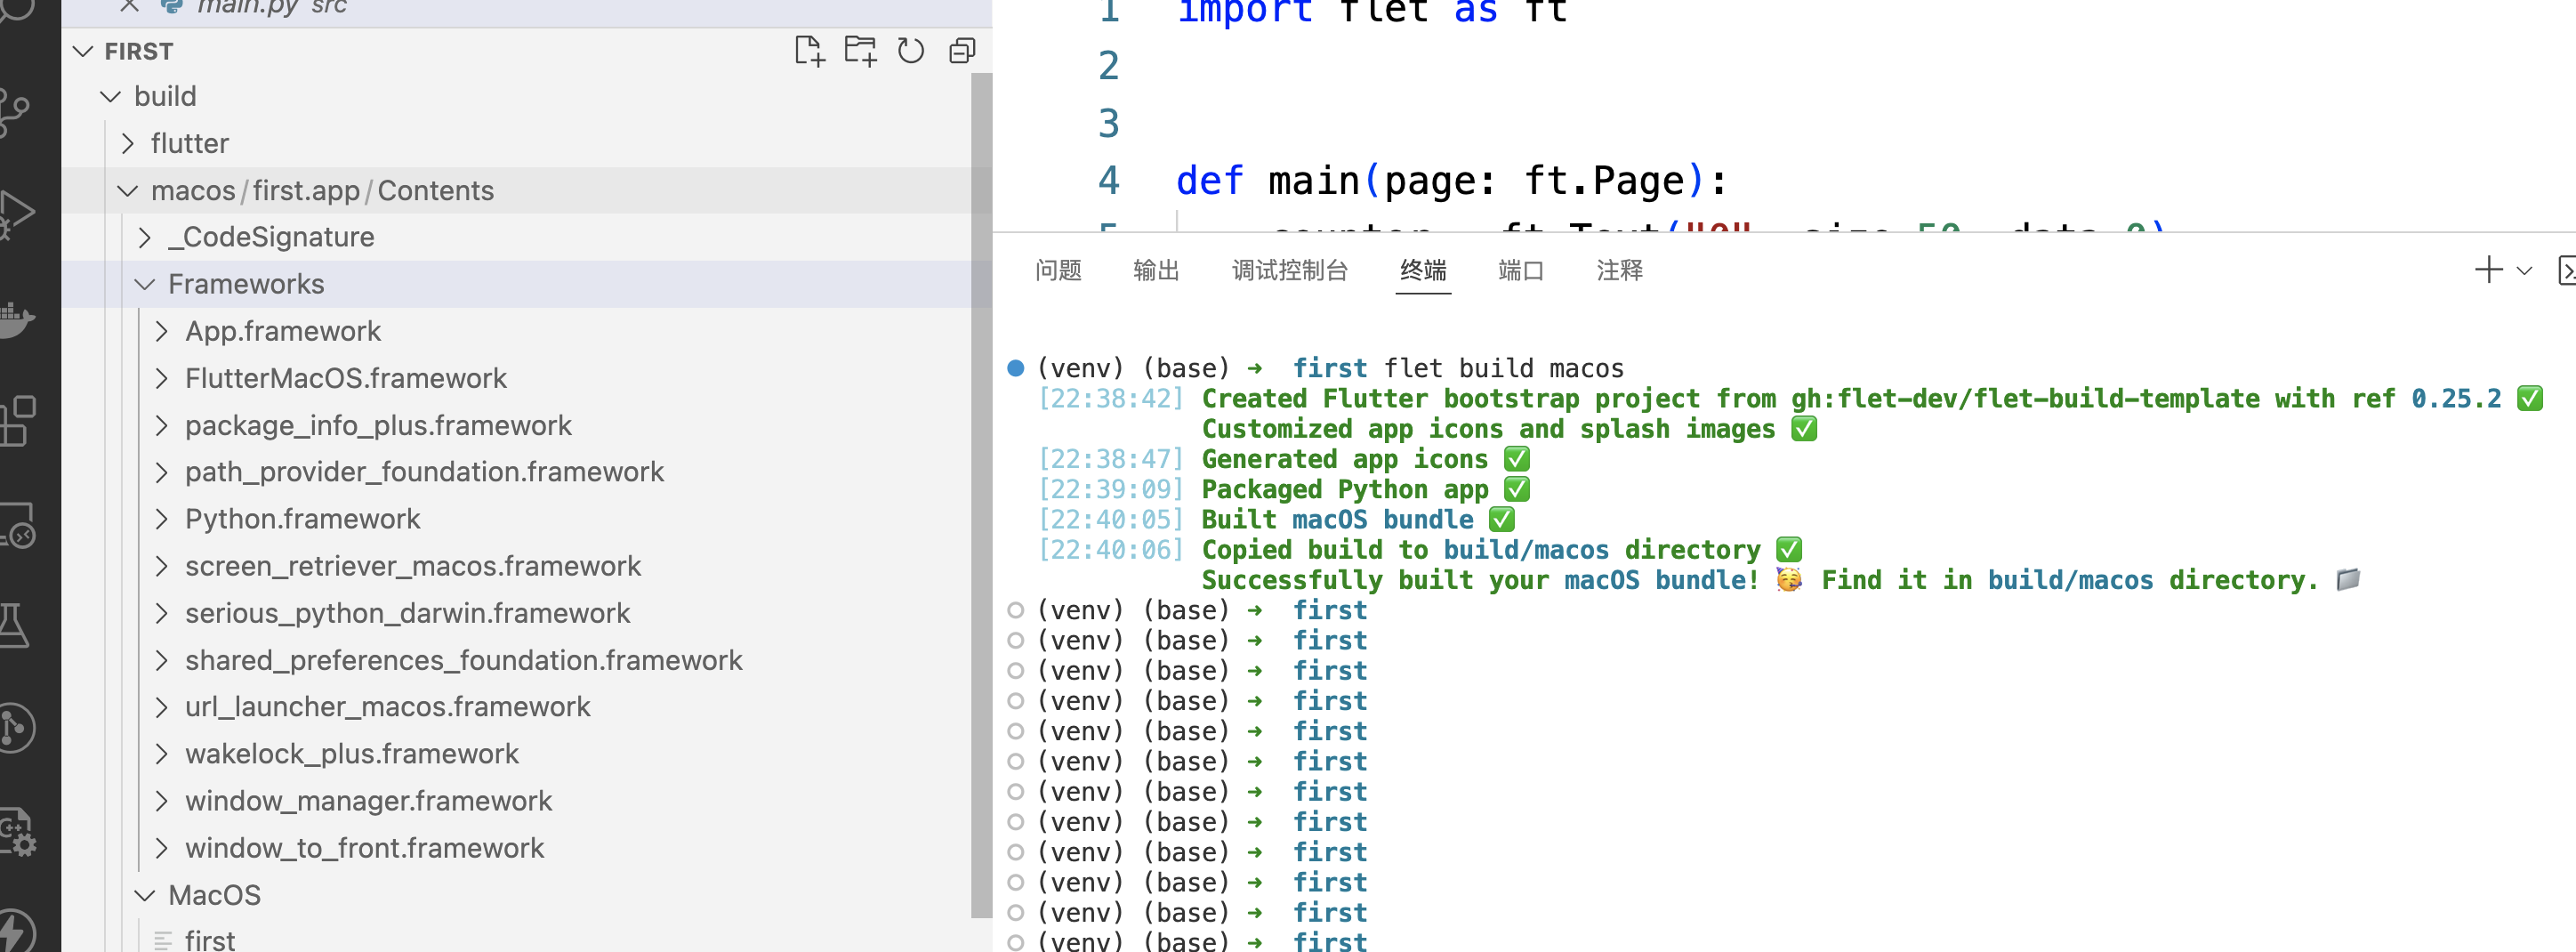Click the blue command decoration dot

point(1015,368)
